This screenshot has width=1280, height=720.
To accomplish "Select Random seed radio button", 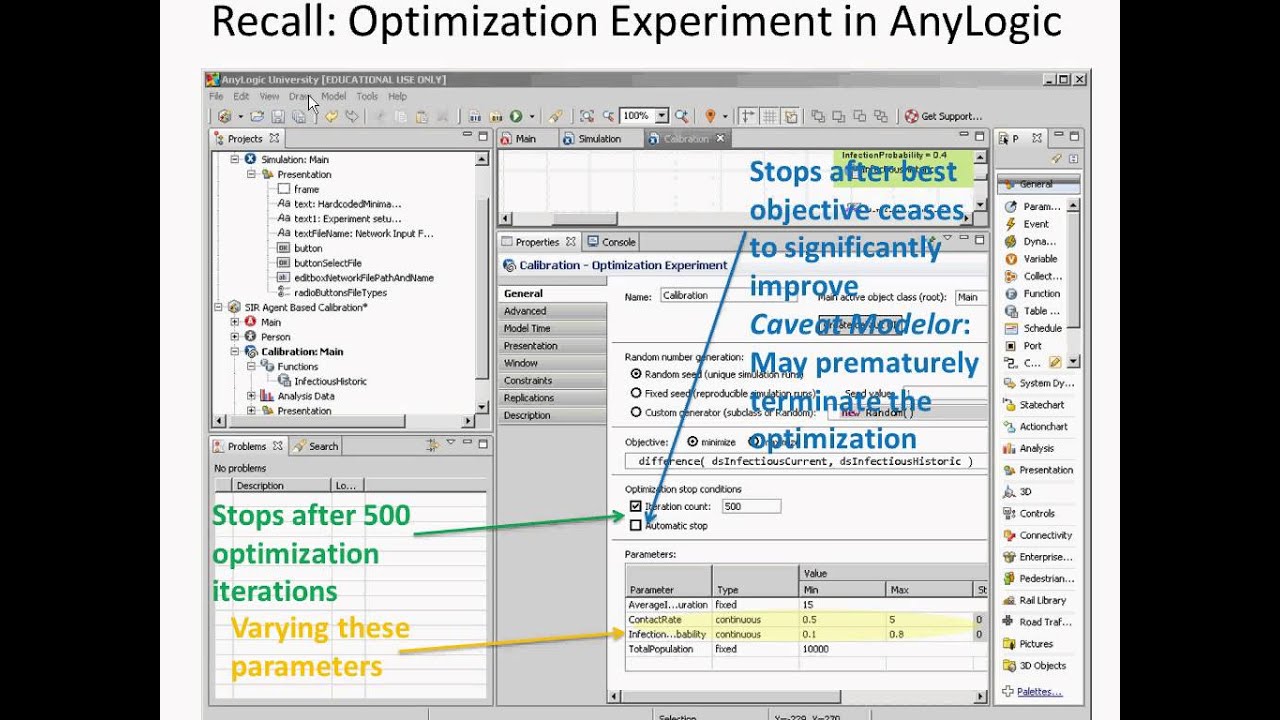I will click(x=636, y=373).
